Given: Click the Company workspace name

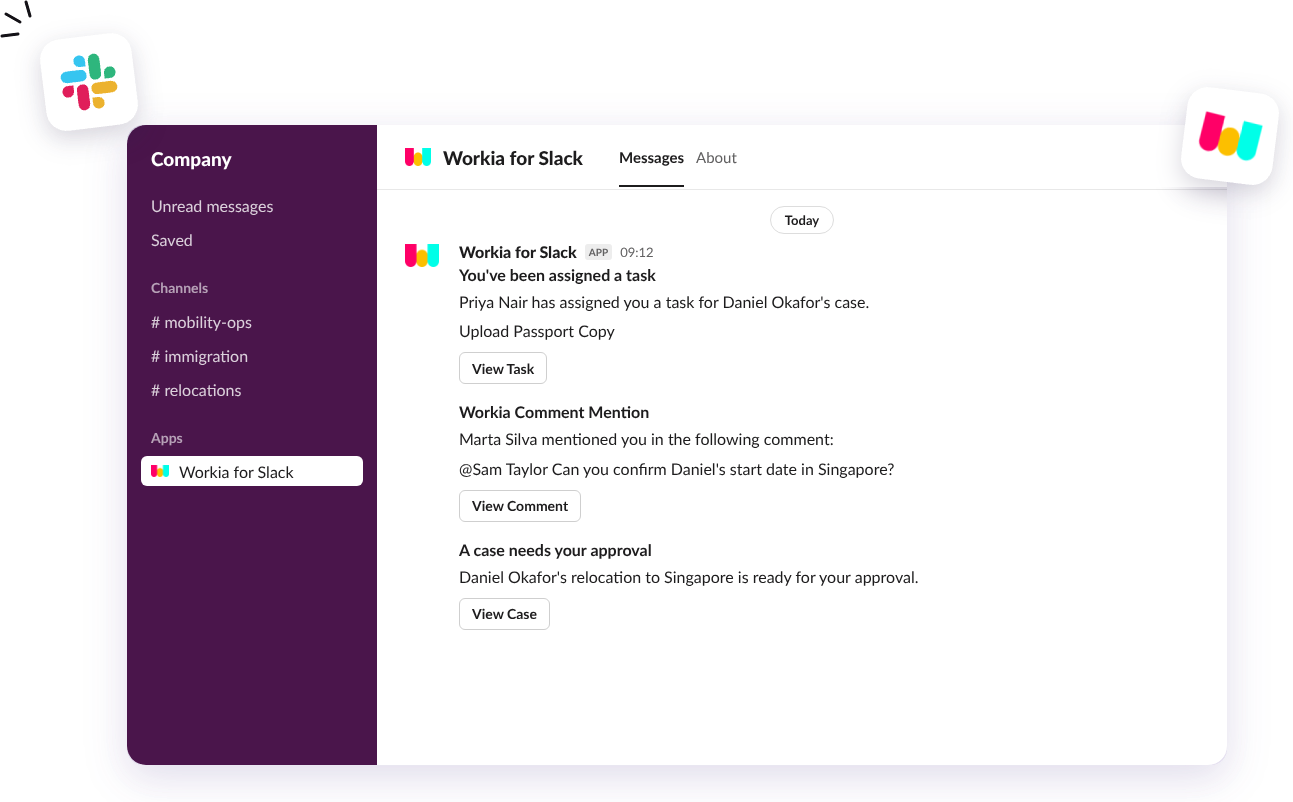Looking at the screenshot, I should 191,159.
